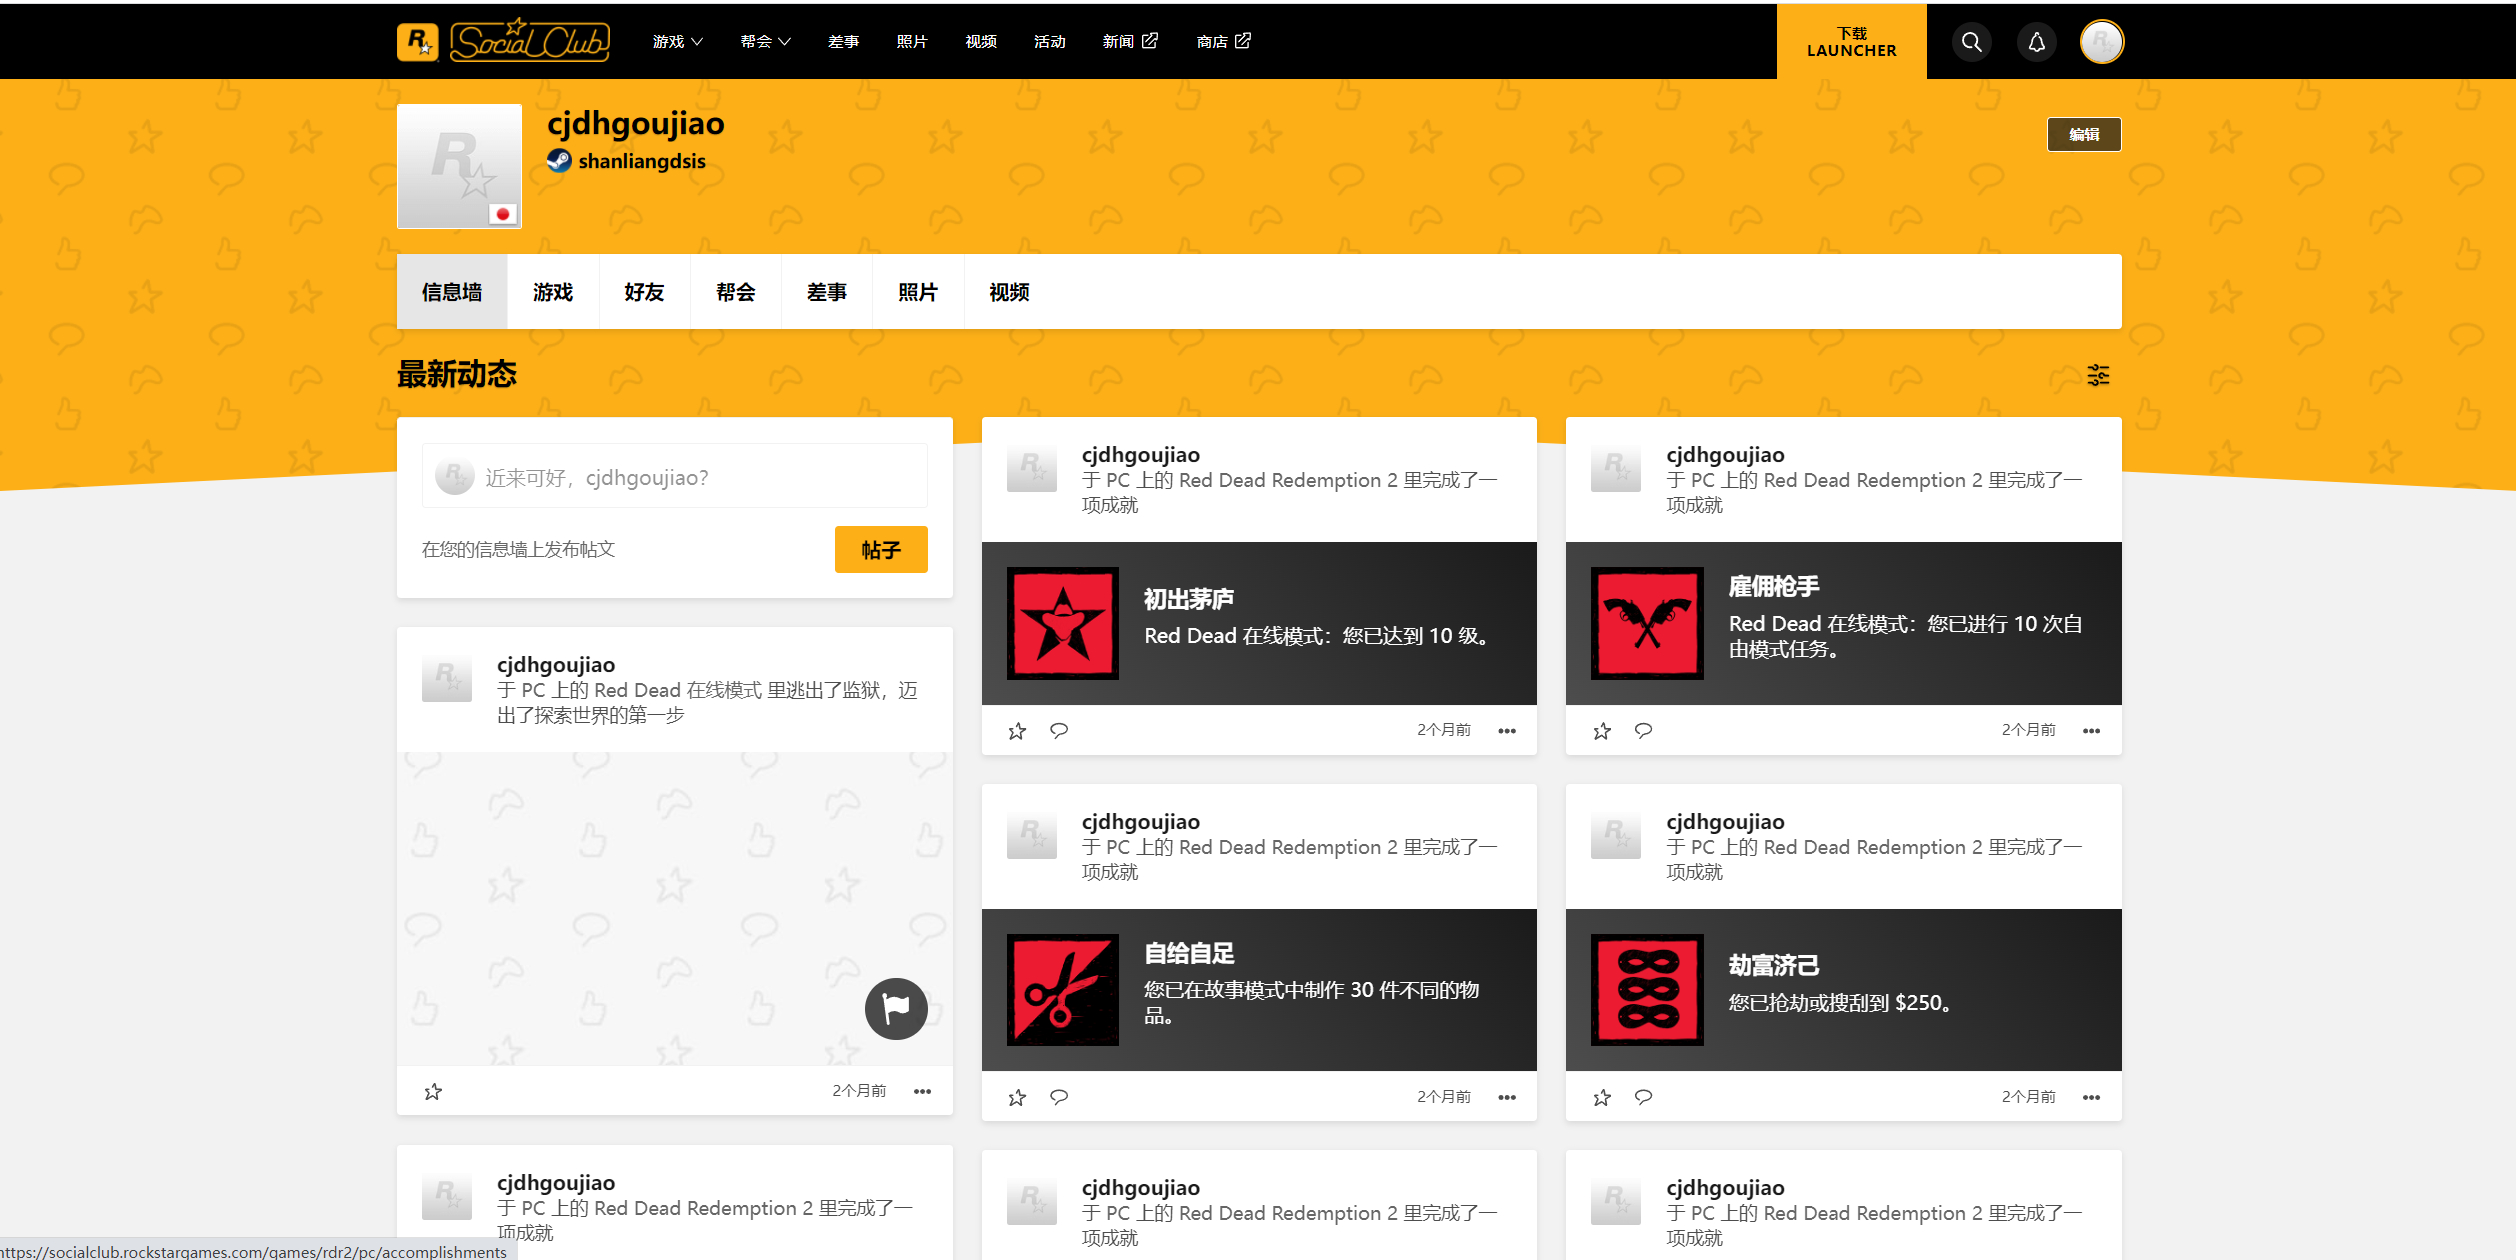Click the author avatar on 初出茅庐 post
Viewport: 2516px width, 1260px height.
point(1031,467)
